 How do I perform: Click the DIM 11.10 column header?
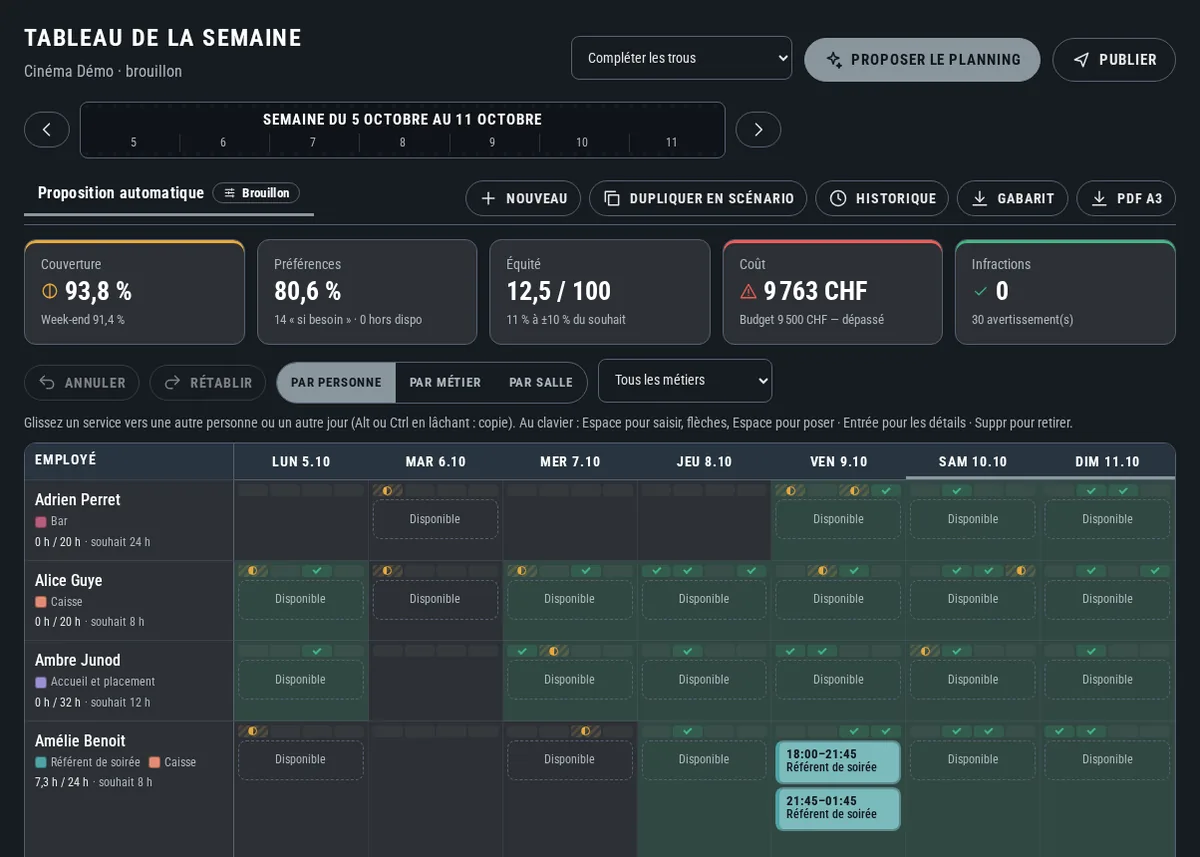pos(1108,462)
